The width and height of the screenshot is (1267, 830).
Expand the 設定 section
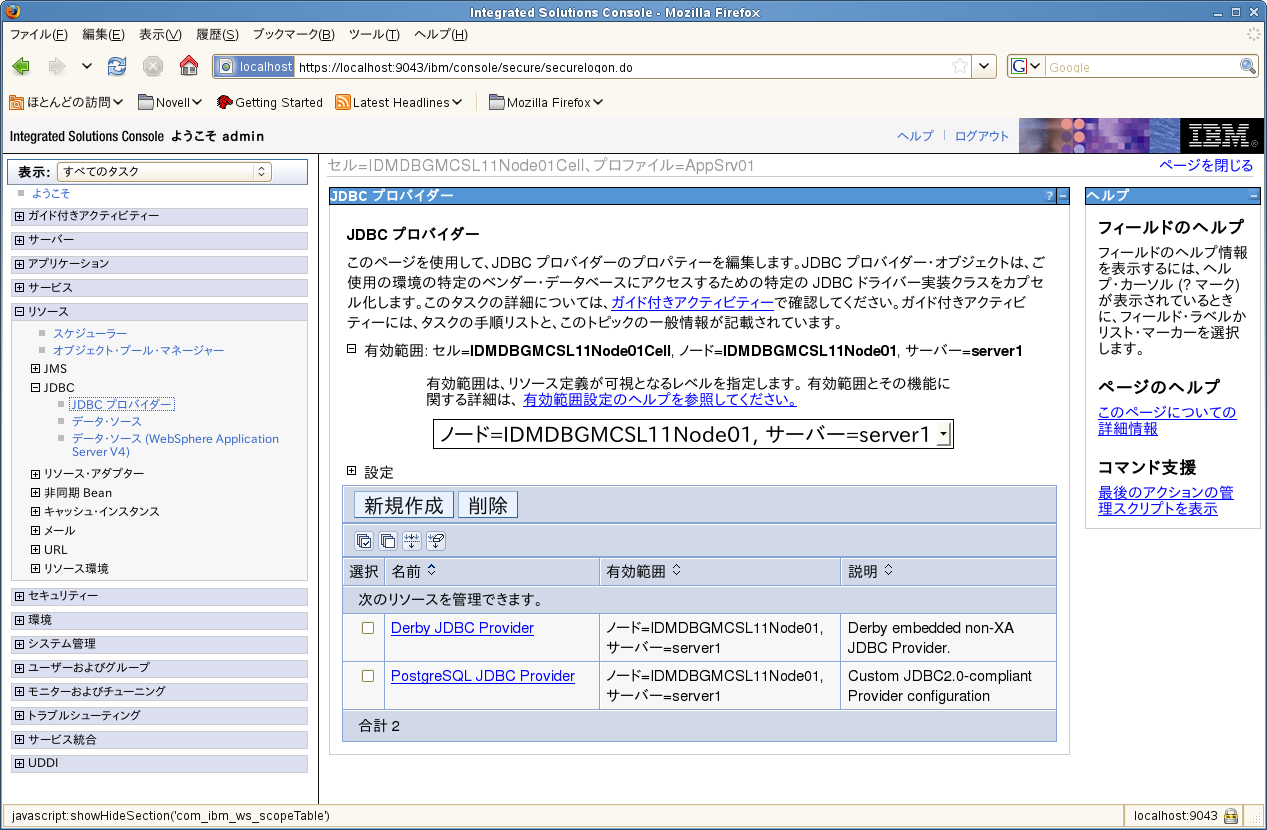[x=352, y=471]
